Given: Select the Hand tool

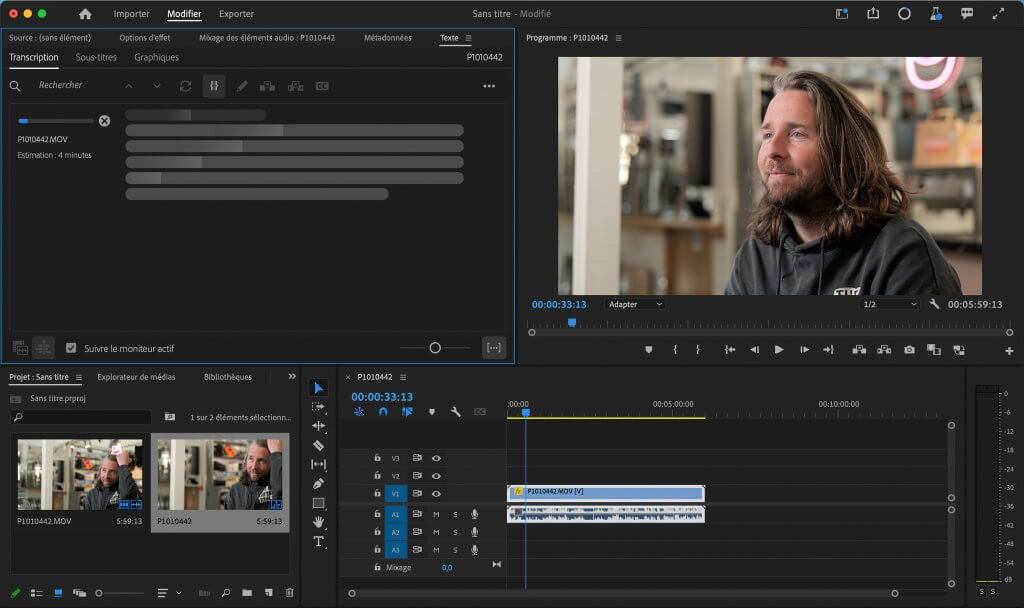Looking at the screenshot, I should coord(318,520).
